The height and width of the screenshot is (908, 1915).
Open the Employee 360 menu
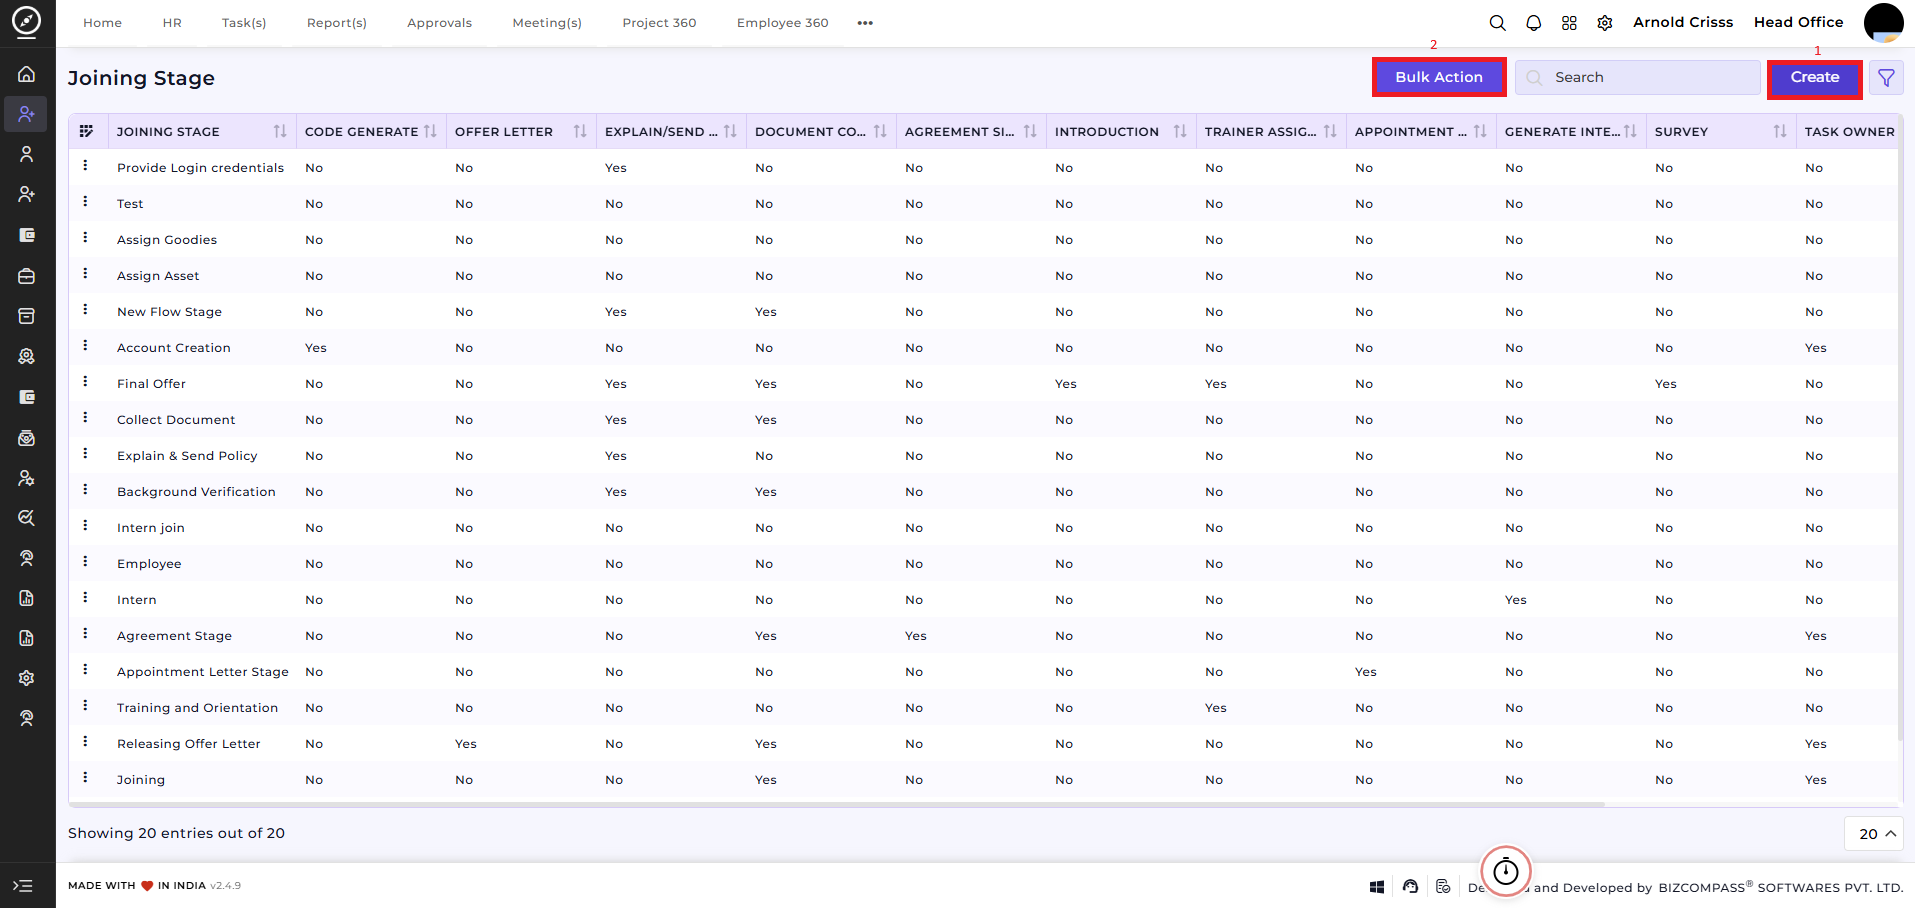point(783,23)
